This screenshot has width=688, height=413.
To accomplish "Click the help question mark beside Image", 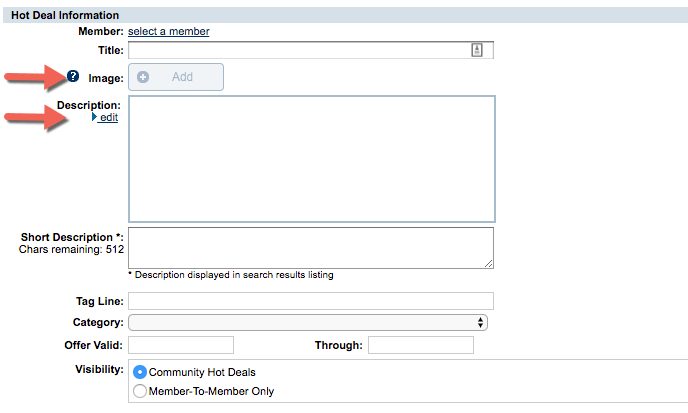I will point(73,76).
